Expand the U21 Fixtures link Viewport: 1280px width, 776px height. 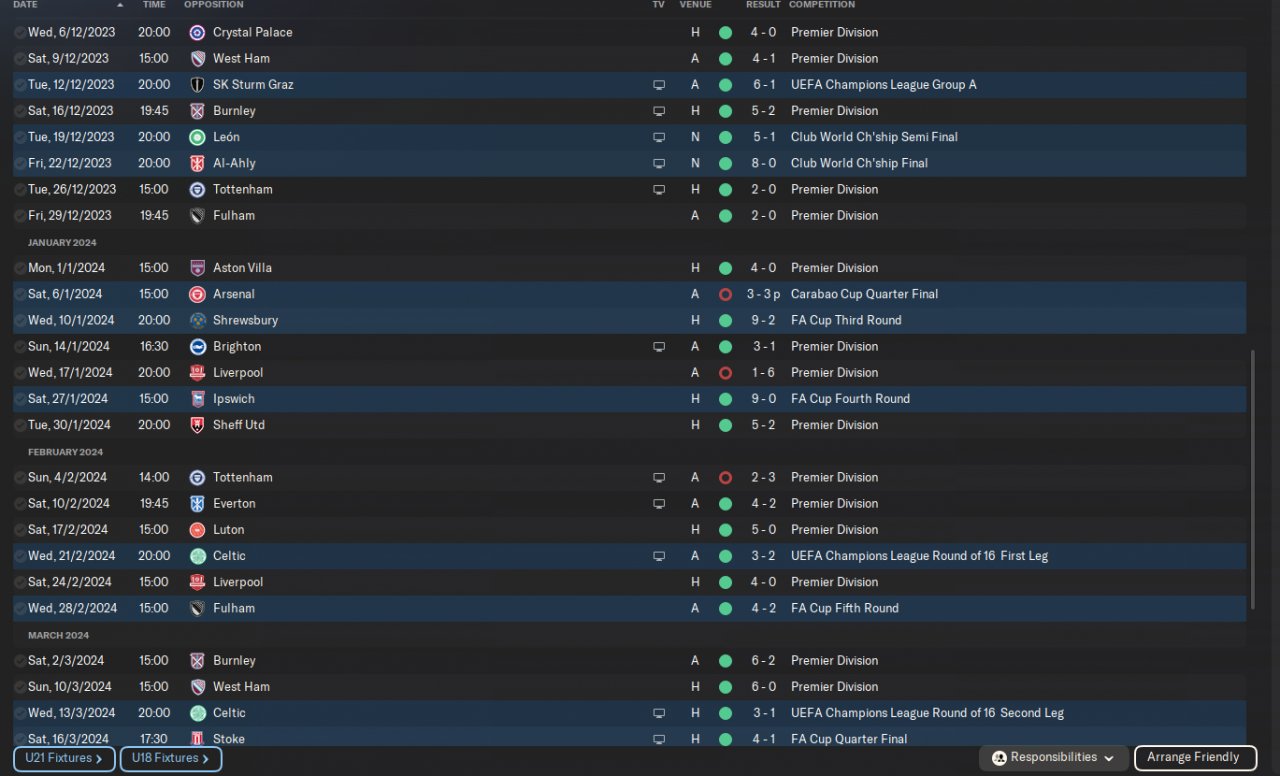(64, 758)
